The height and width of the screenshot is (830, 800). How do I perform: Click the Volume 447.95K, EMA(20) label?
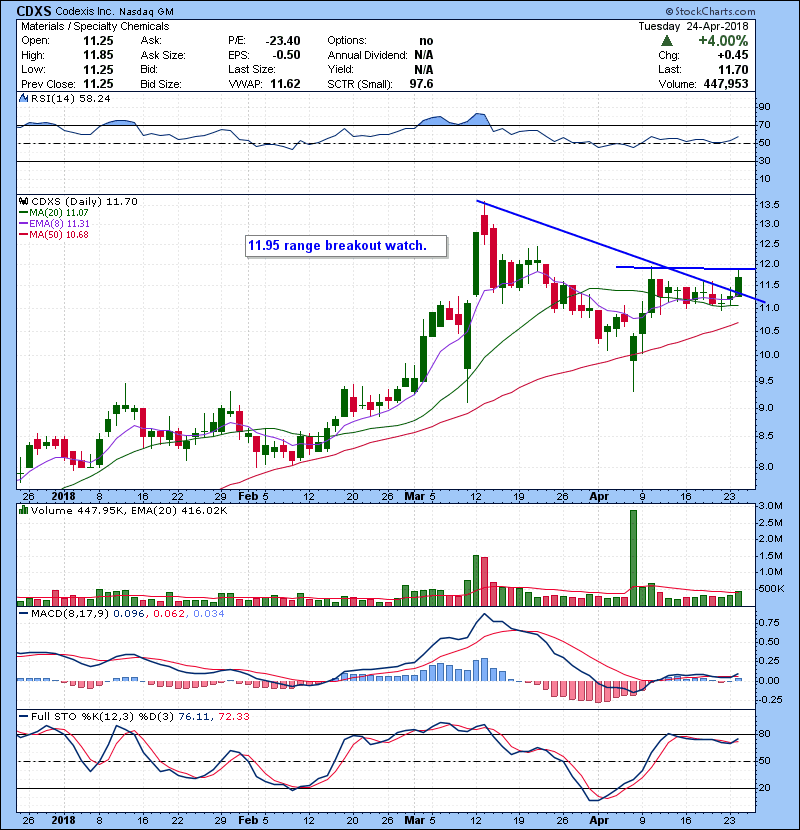tap(129, 510)
